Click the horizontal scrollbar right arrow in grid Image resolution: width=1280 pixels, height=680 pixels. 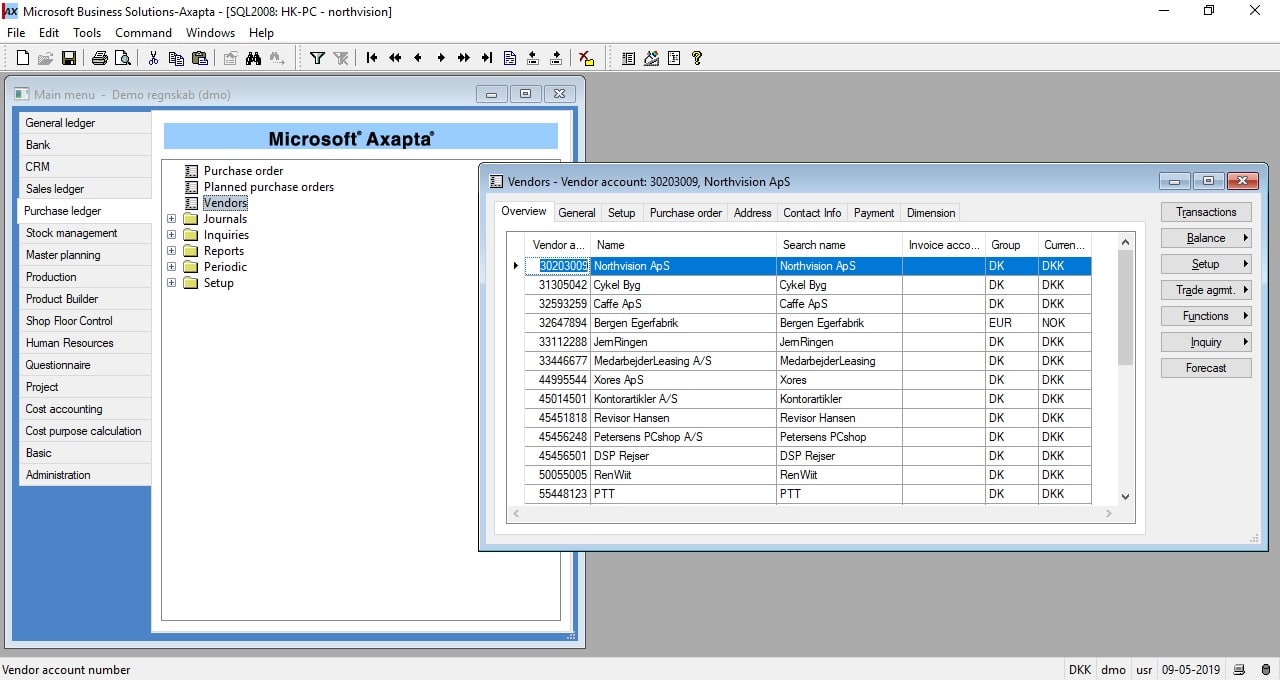(x=1109, y=513)
